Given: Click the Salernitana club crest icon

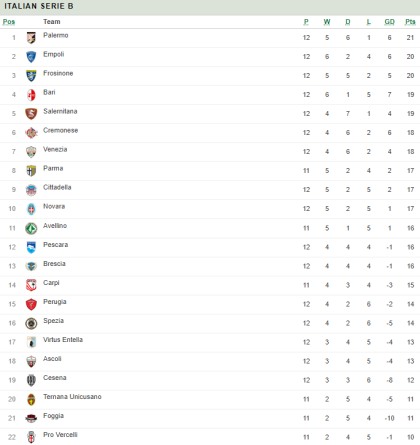Looking at the screenshot, I should pos(31,114).
